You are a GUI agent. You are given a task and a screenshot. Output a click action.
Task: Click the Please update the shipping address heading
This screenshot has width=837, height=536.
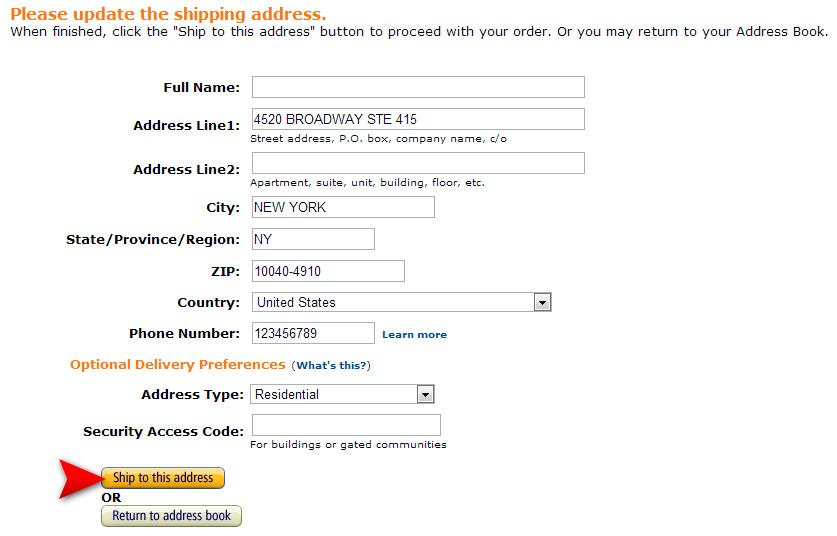click(168, 14)
